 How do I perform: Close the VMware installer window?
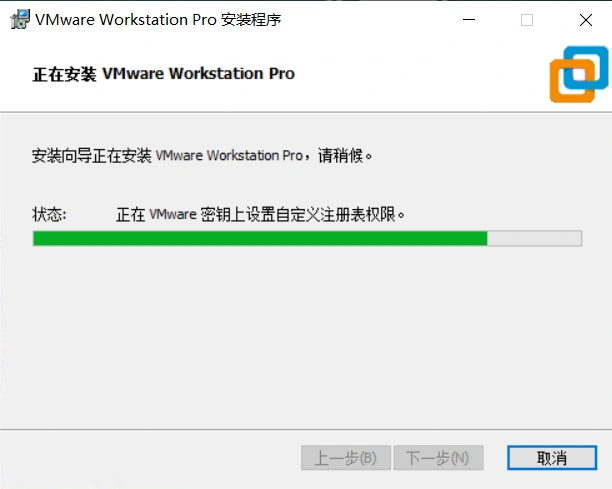(x=585, y=20)
